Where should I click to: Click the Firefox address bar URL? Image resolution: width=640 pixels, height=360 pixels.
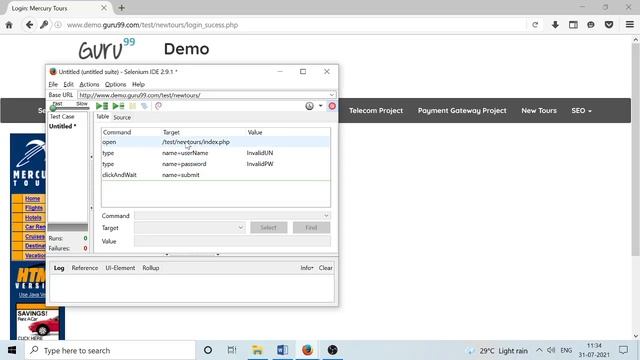click(152, 25)
